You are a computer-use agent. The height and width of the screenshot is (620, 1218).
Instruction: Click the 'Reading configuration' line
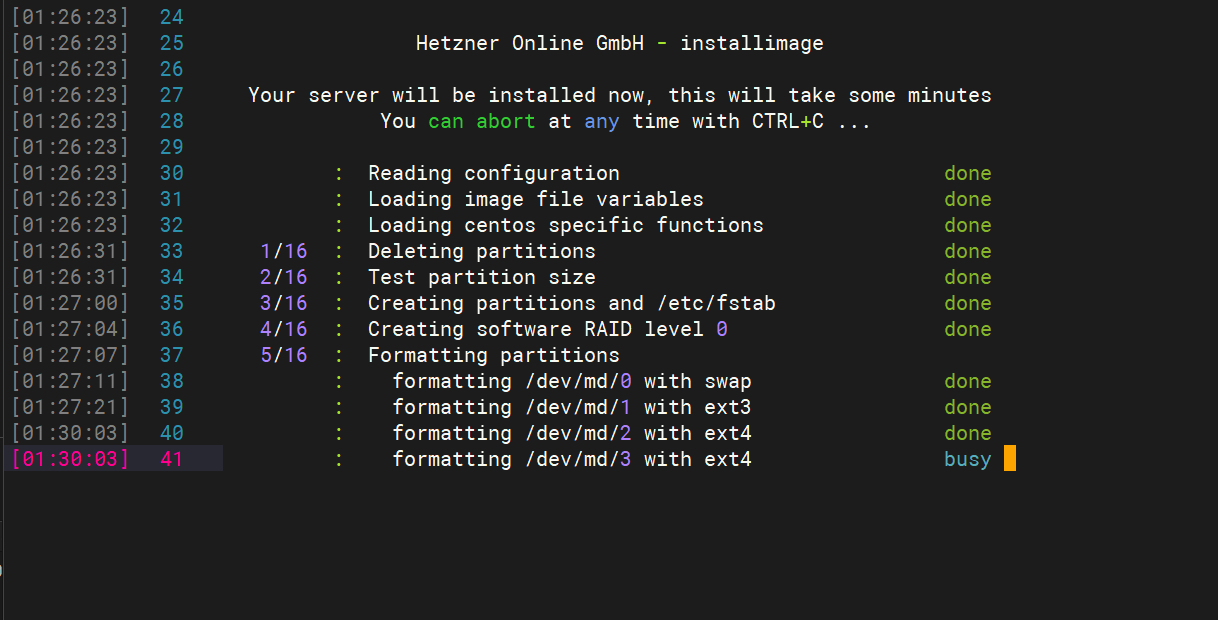point(494,173)
